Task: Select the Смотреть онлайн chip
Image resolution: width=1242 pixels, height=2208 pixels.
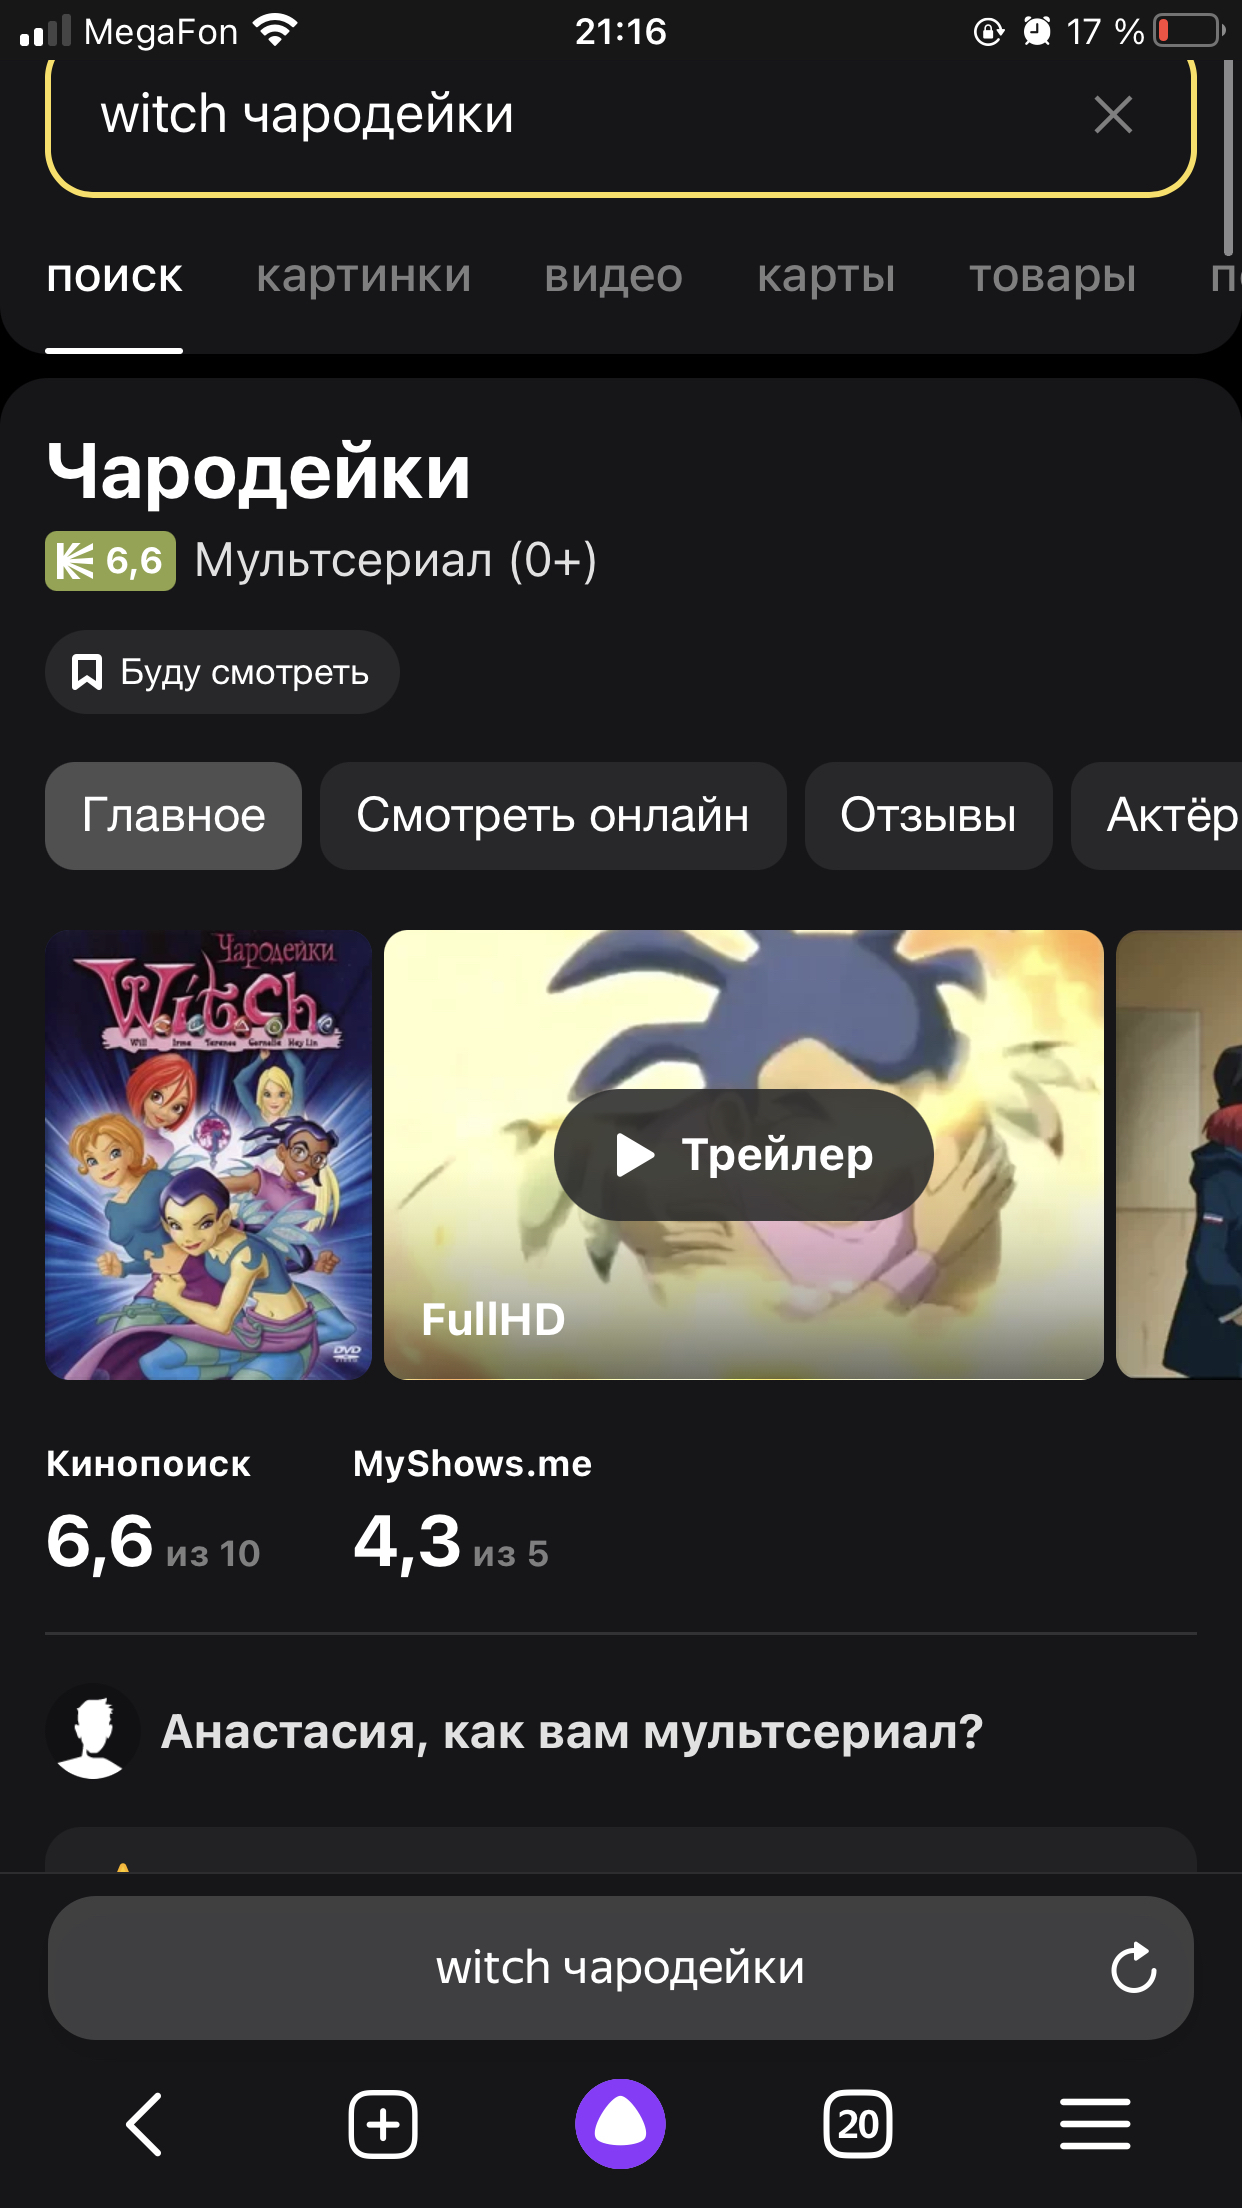Action: 553,816
